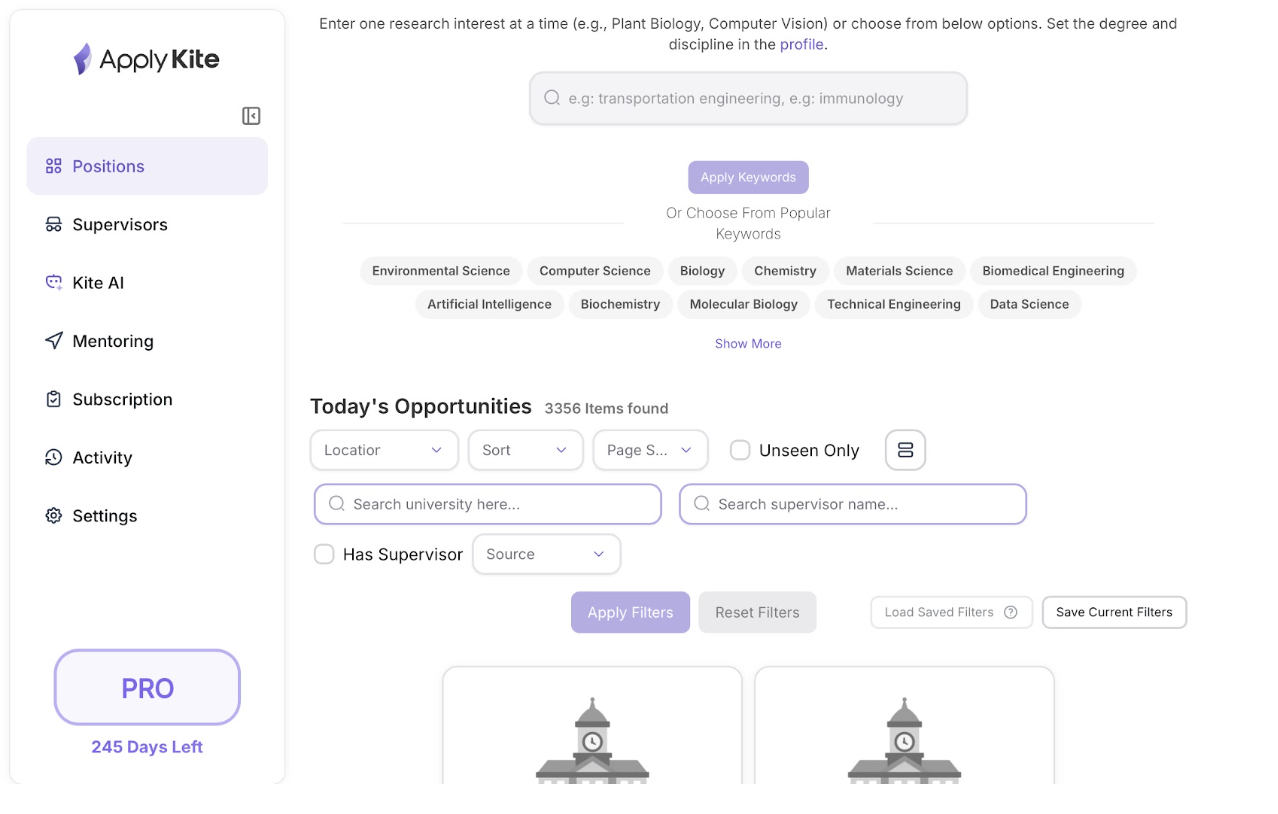
Task: Select the Computer Science keyword chip
Action: 594,271
